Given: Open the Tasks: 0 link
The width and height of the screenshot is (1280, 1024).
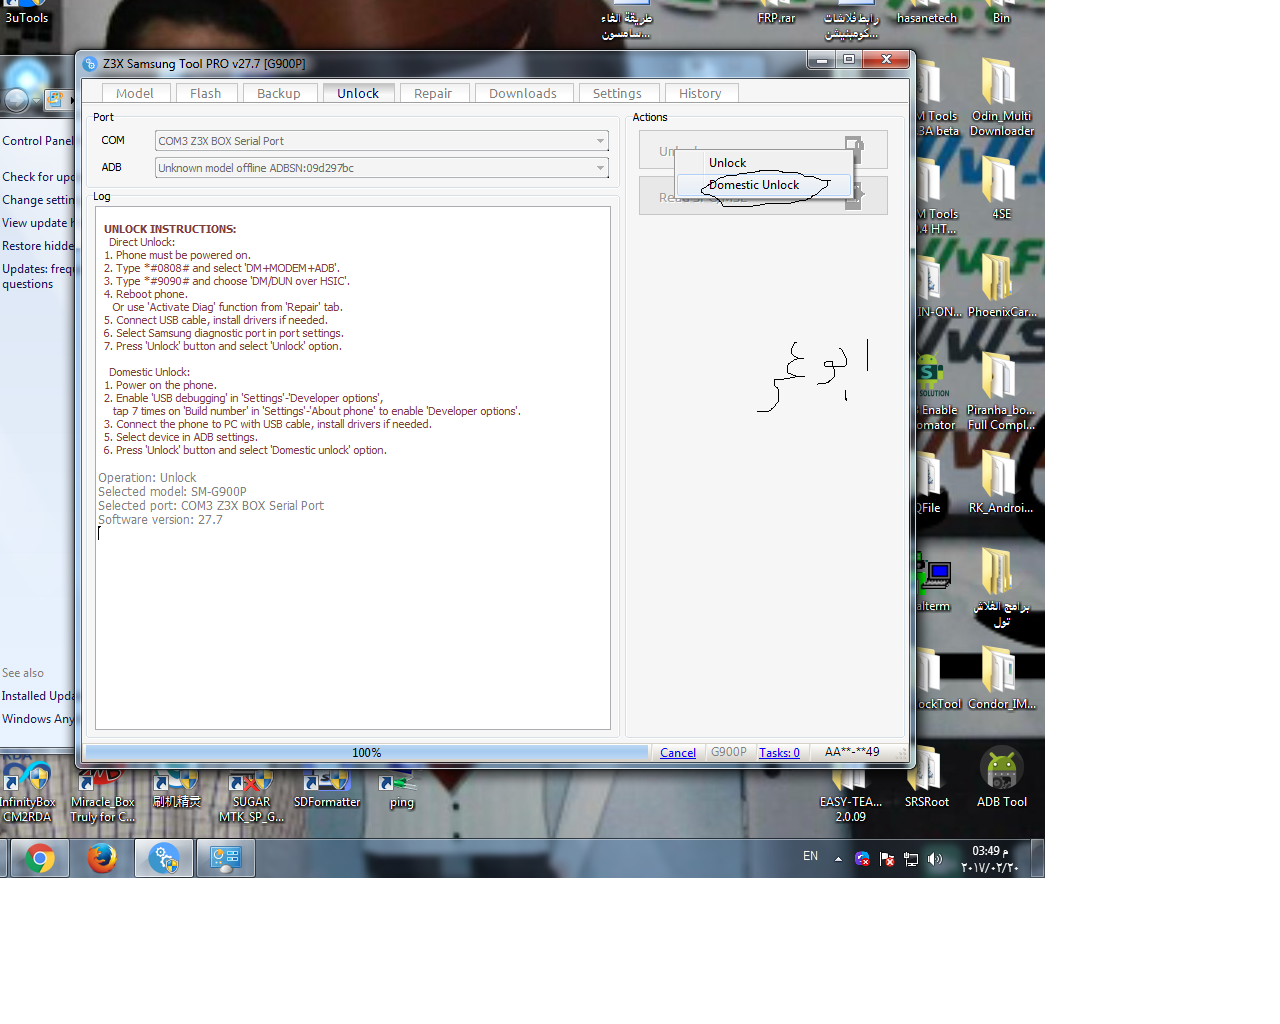Looking at the screenshot, I should pos(779,753).
